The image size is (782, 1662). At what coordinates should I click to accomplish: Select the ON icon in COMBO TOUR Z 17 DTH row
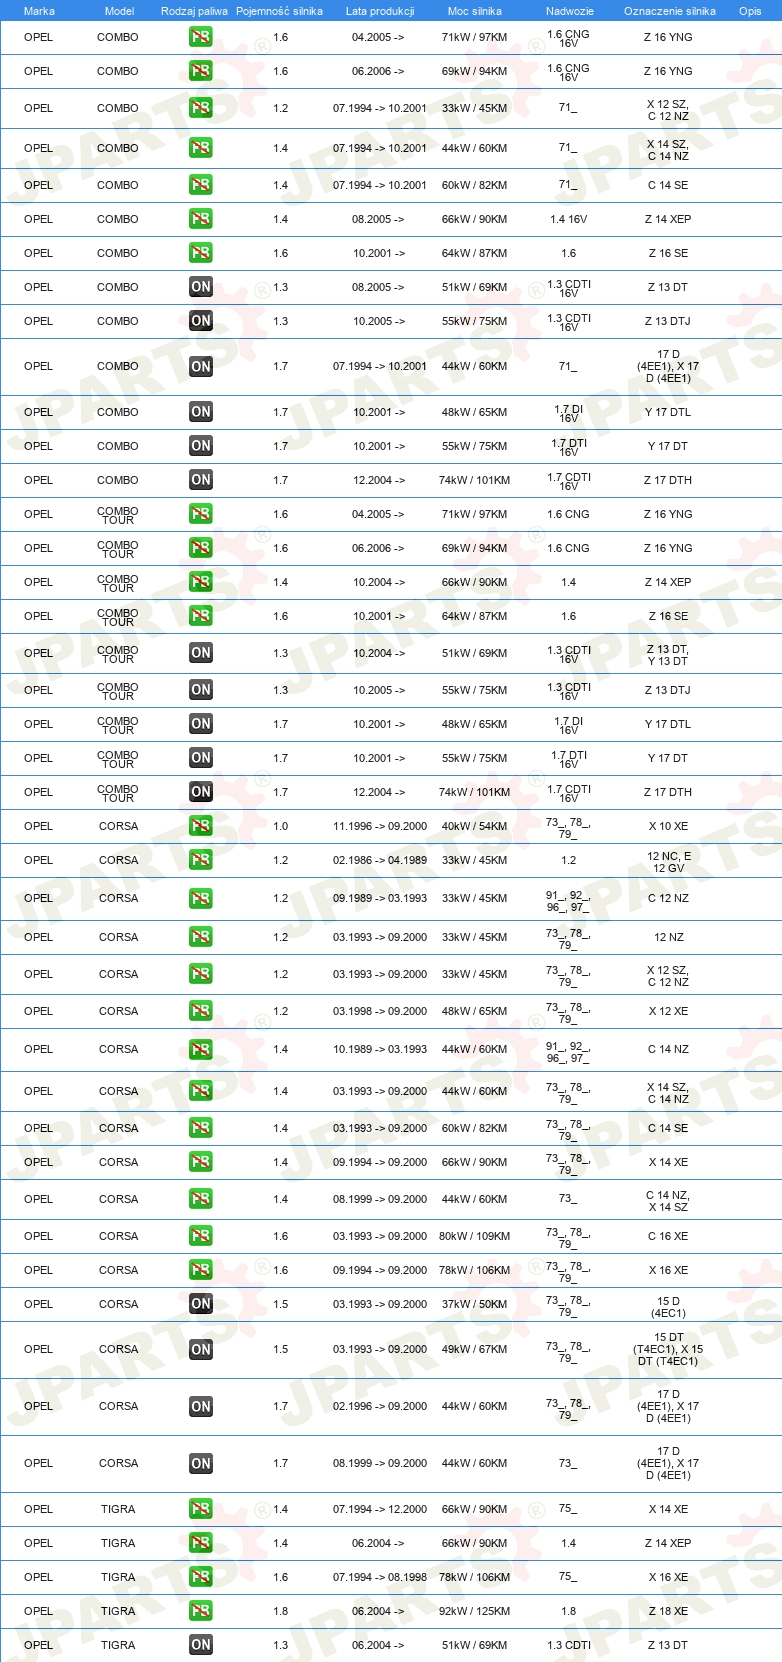pos(201,792)
